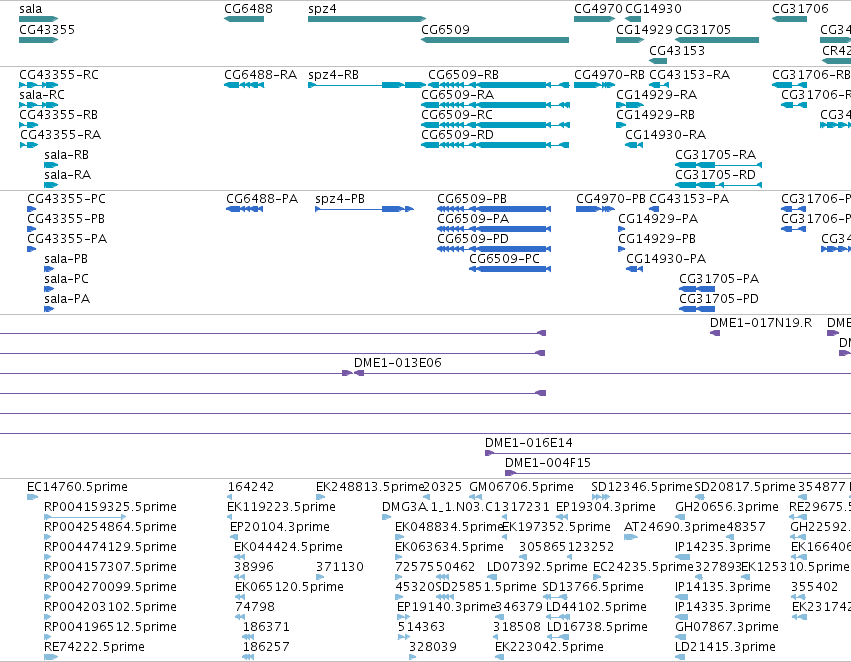Click the CG14929 gene label
851x662 pixels.
[644, 29]
